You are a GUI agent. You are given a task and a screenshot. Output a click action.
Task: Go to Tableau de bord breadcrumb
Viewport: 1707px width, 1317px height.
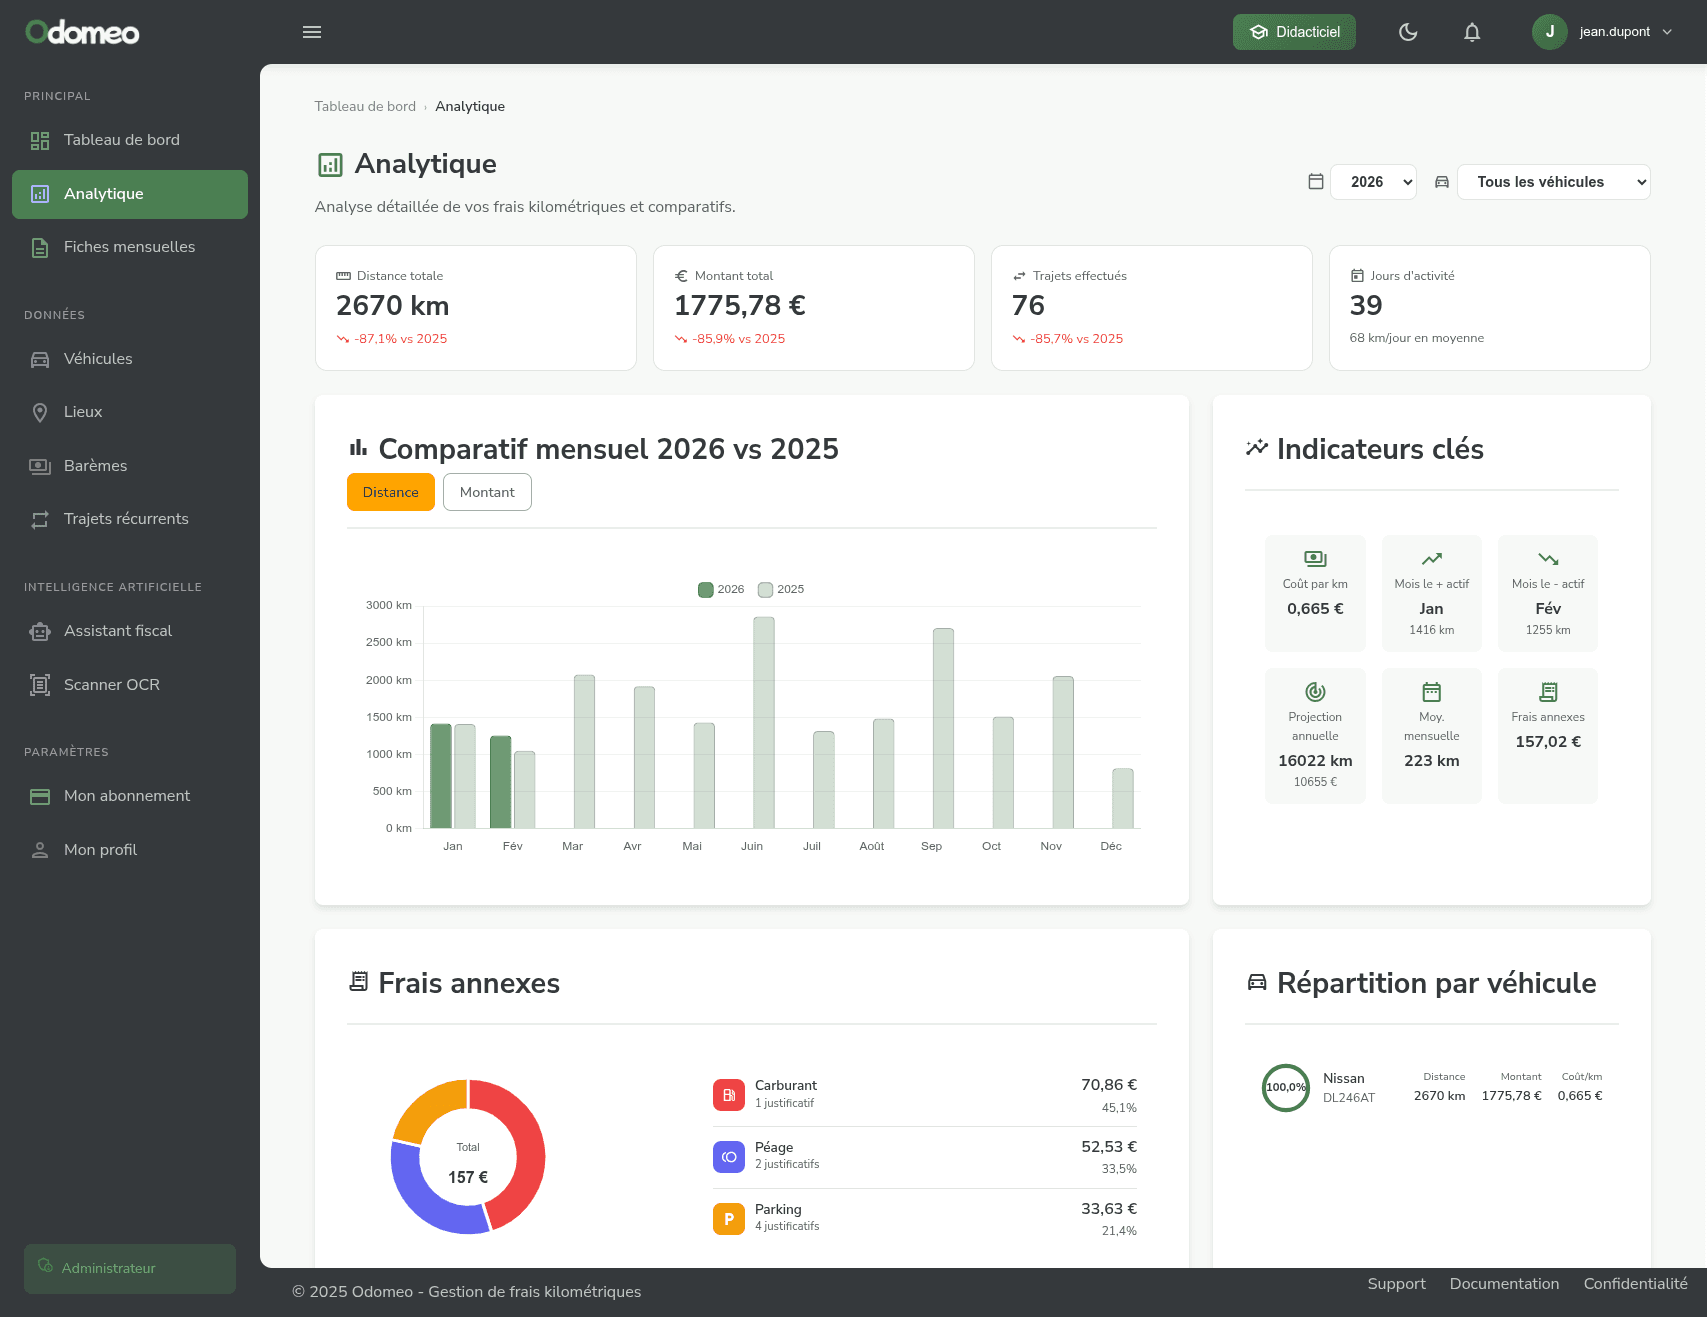365,106
